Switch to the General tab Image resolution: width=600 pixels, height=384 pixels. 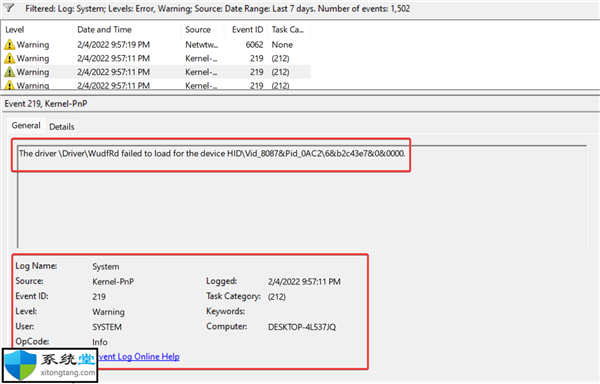click(x=26, y=125)
